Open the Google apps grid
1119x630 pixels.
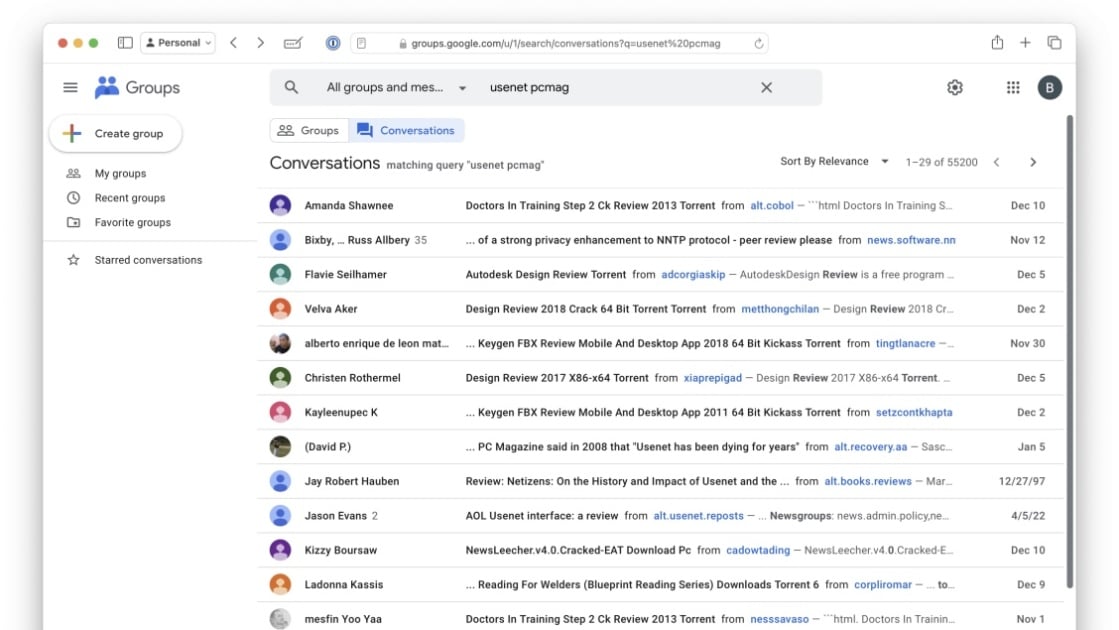pos(1012,88)
